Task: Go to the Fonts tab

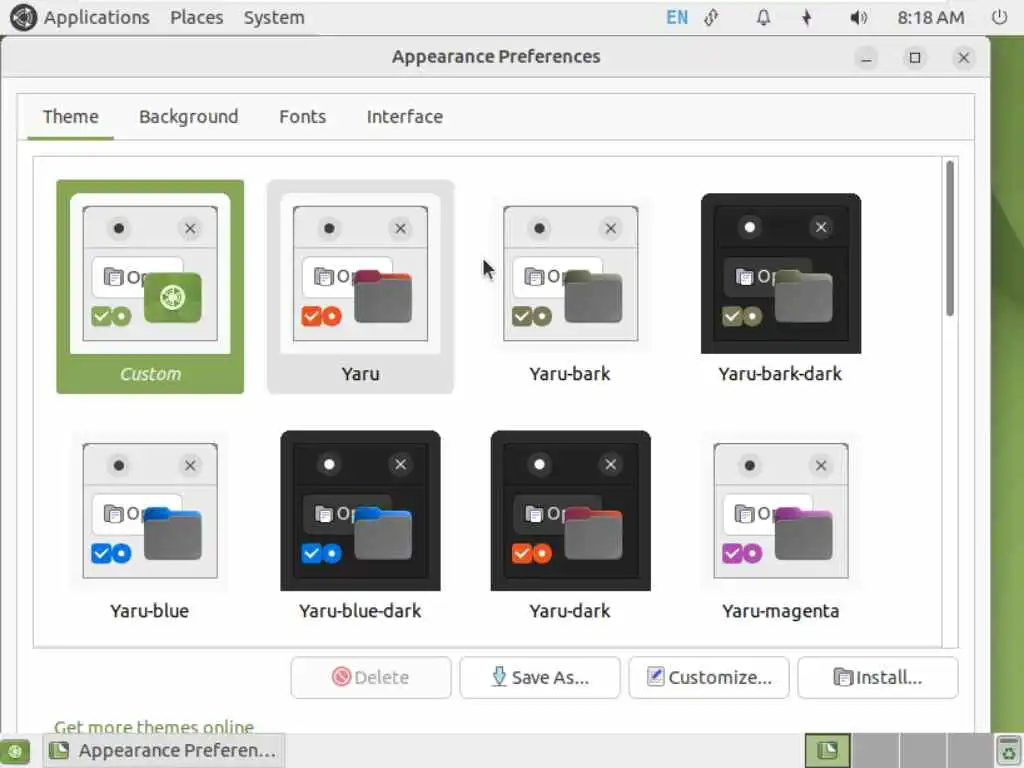Action: (302, 117)
